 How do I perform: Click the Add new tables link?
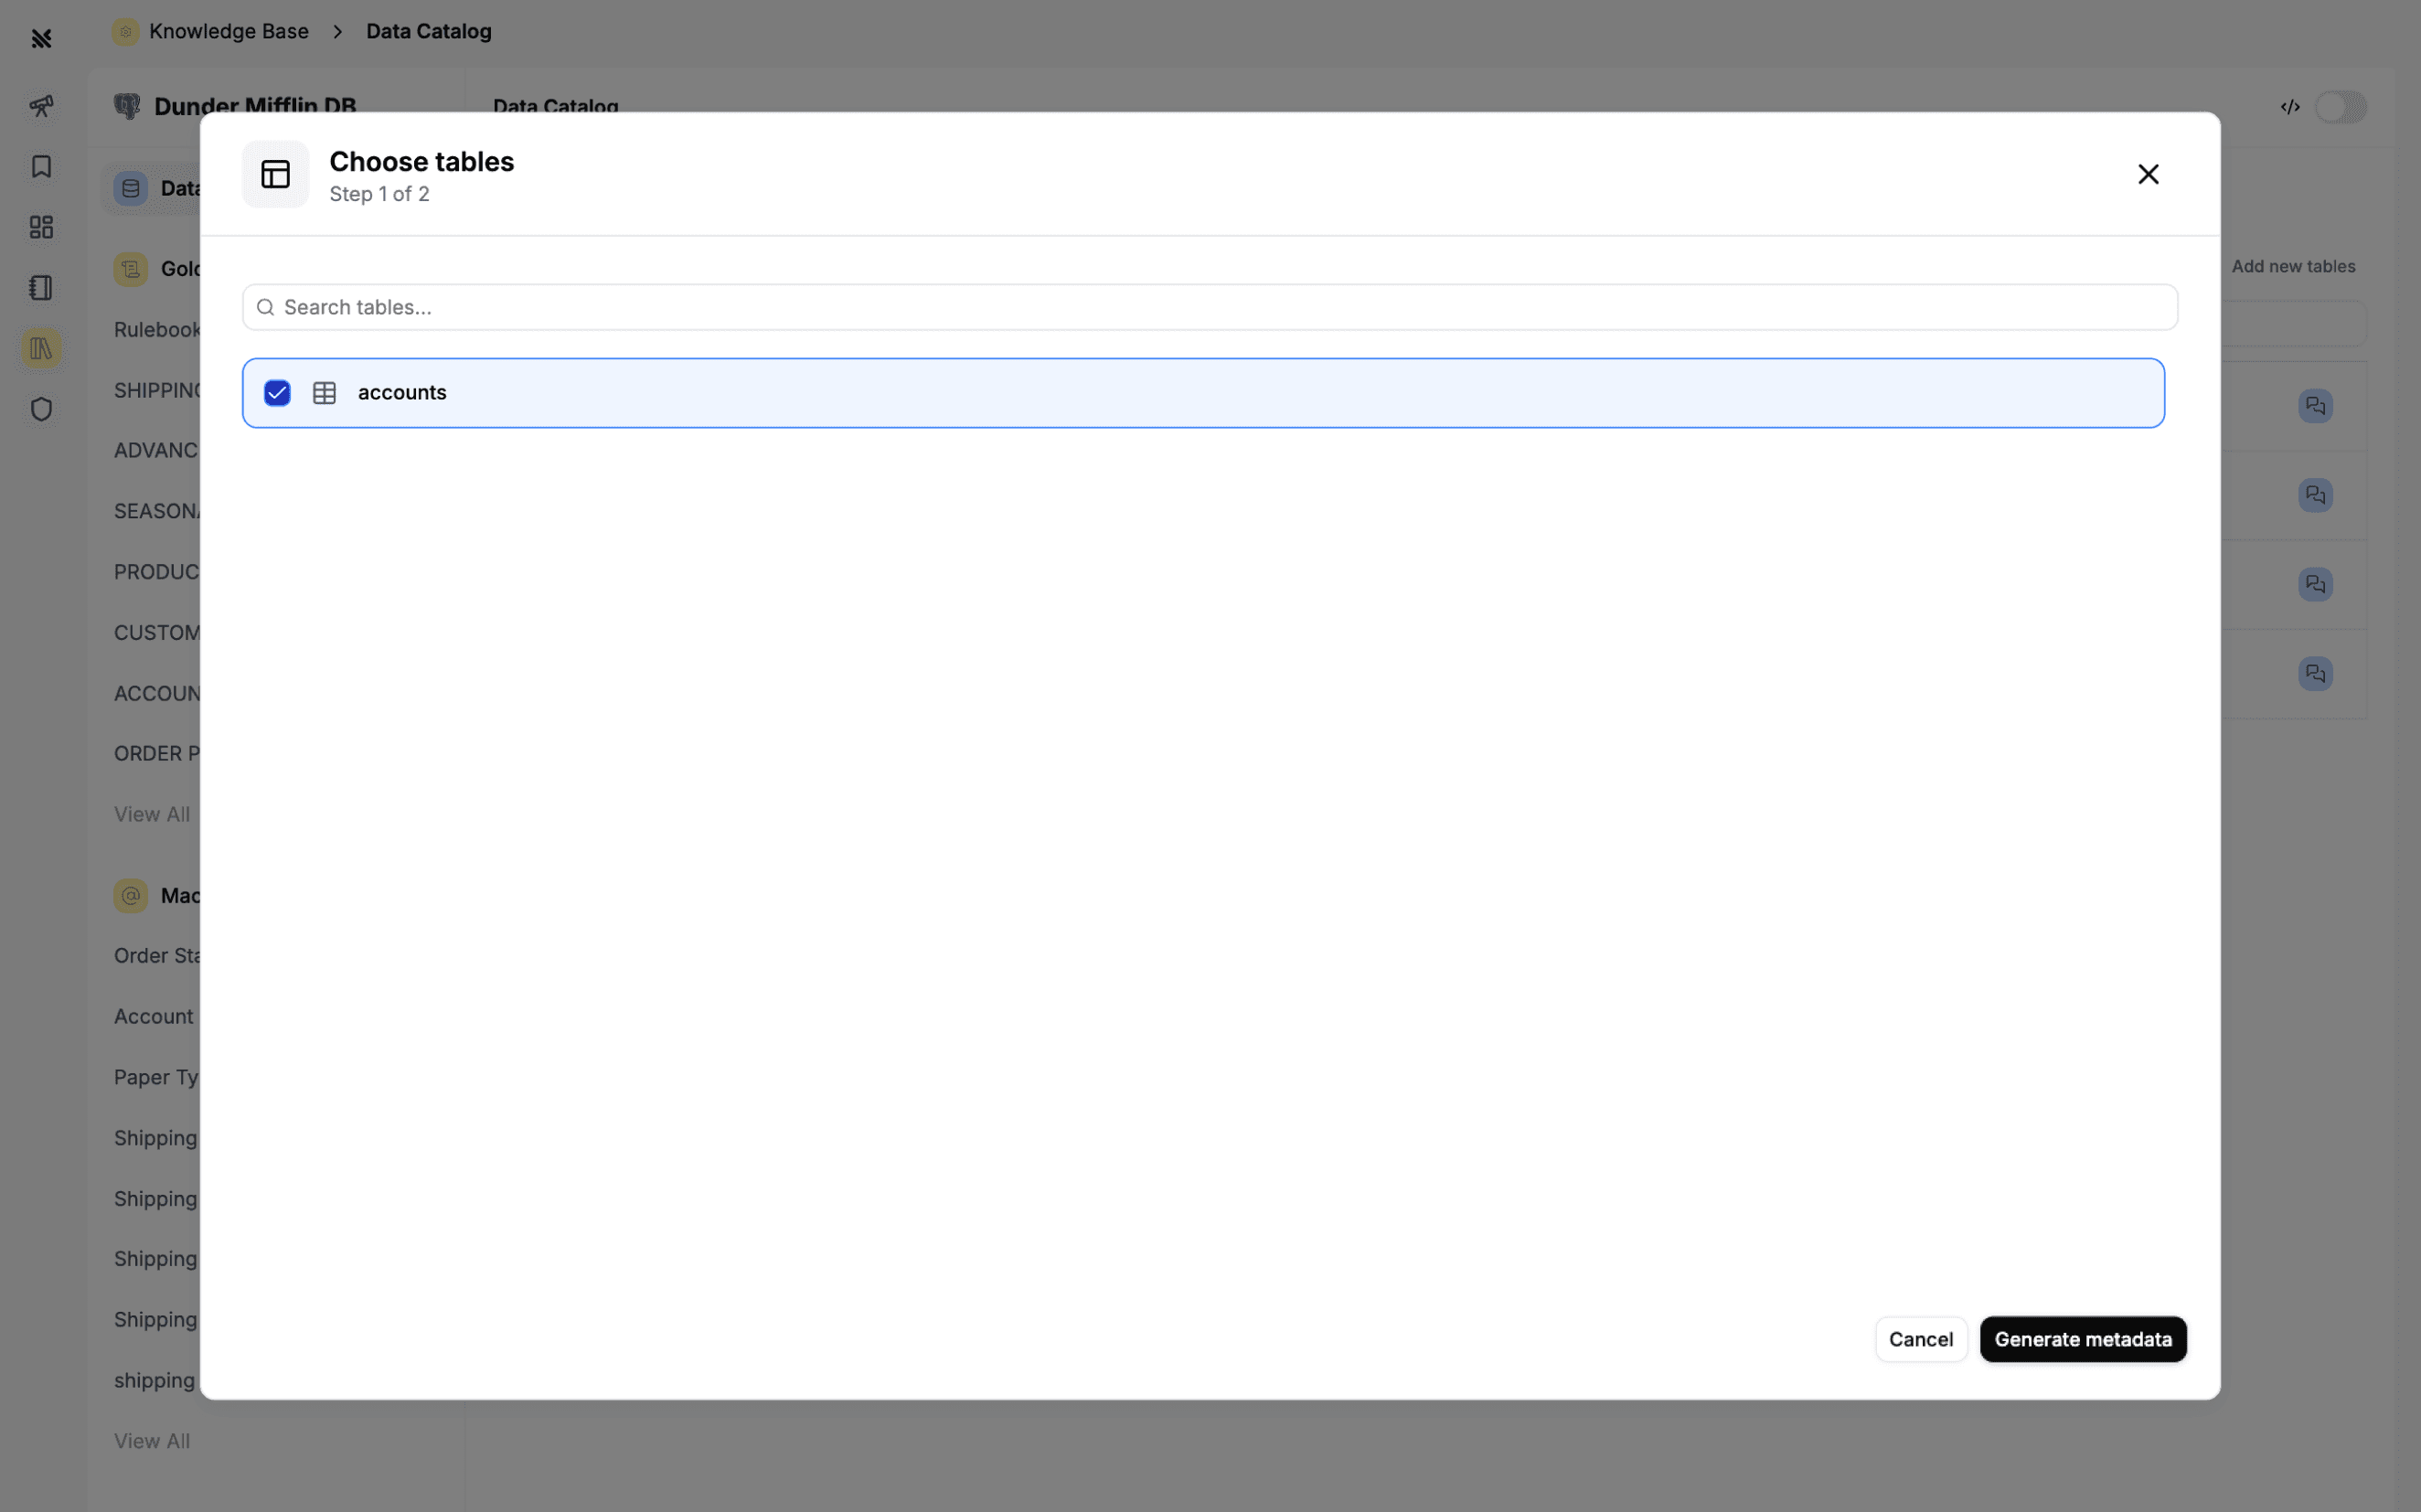[2292, 266]
